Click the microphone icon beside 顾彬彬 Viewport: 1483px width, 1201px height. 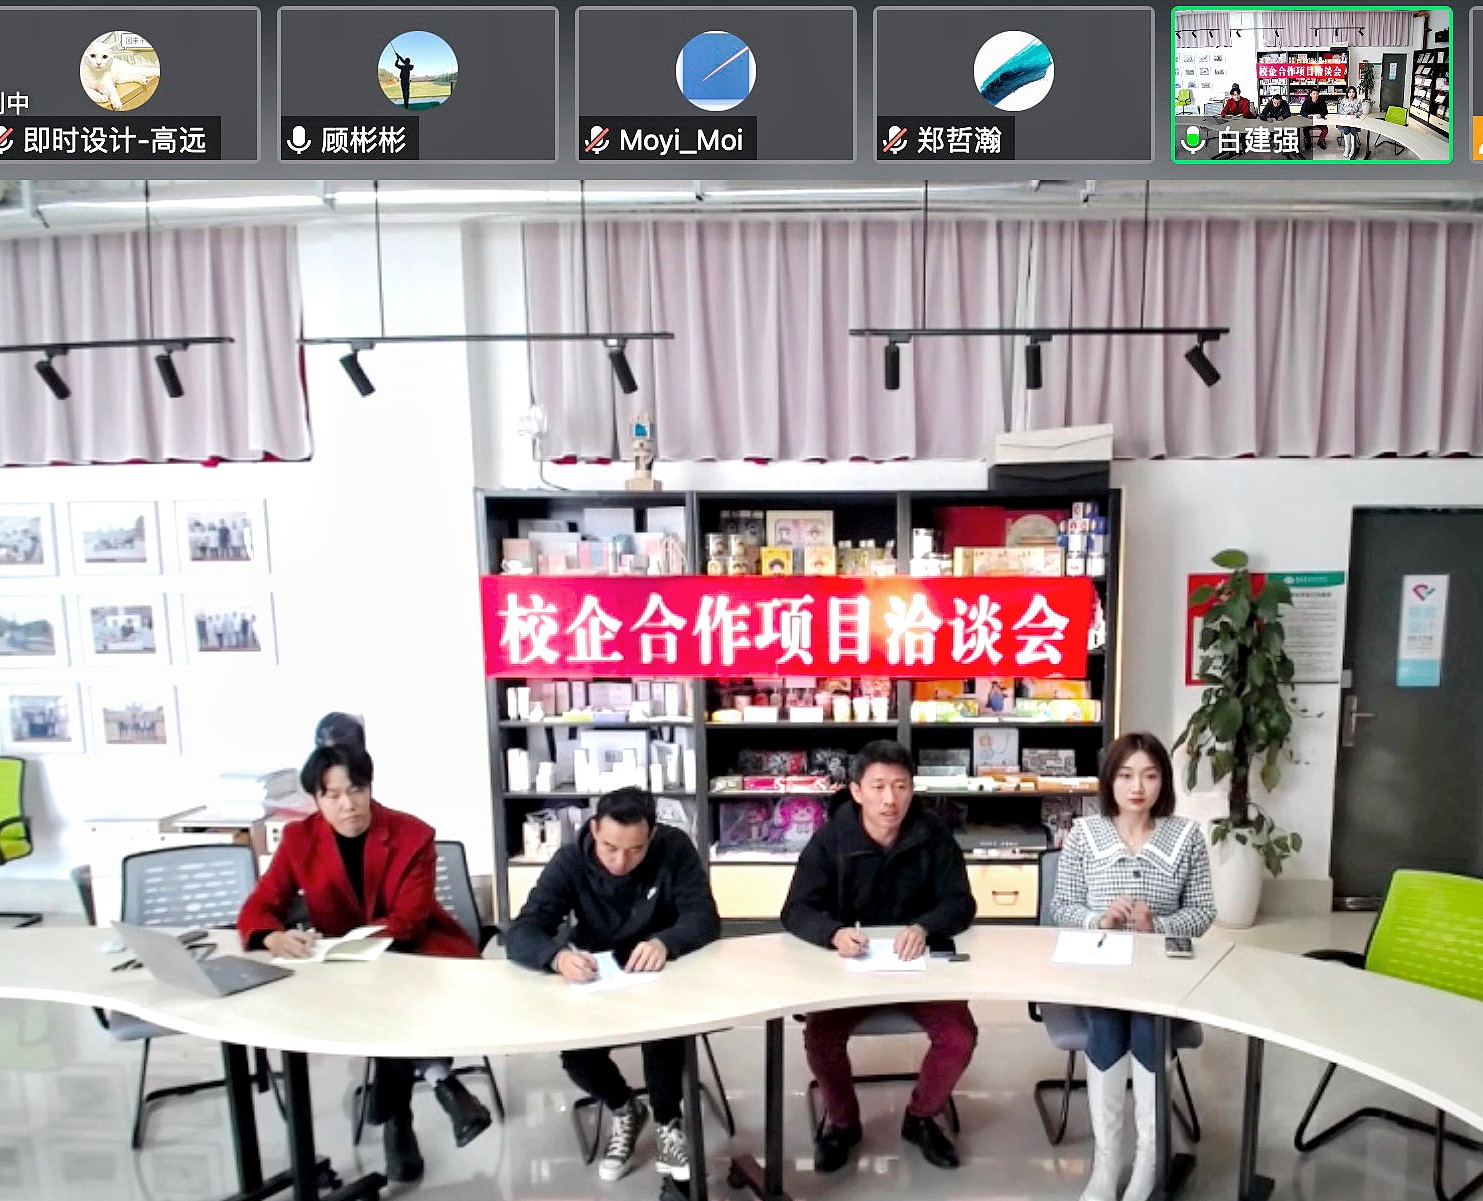click(298, 140)
